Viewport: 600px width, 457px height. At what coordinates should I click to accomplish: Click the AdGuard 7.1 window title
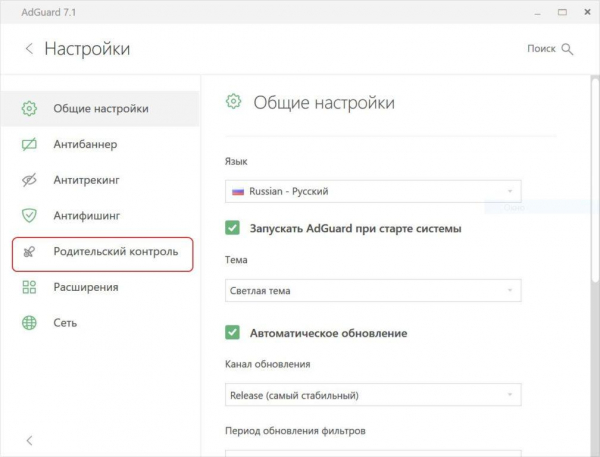[49, 12]
